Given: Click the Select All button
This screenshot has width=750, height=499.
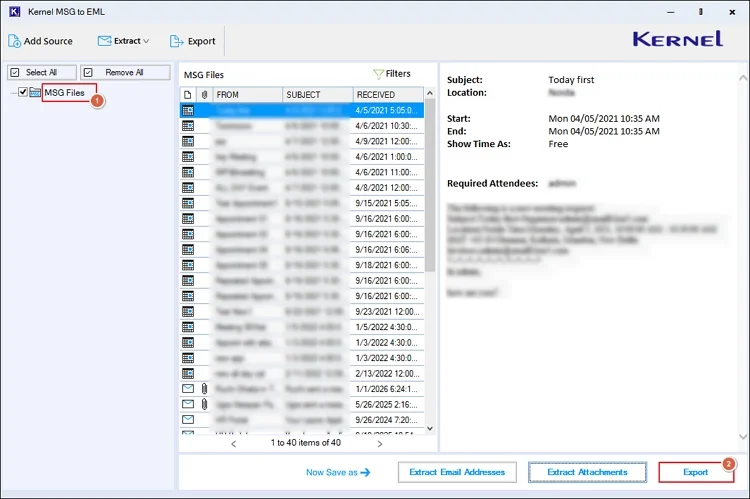Looking at the screenshot, I should [x=42, y=72].
